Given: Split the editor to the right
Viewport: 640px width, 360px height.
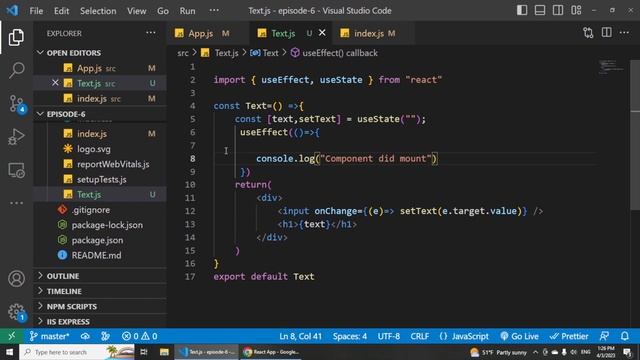Looking at the screenshot, I should pos(607,33).
